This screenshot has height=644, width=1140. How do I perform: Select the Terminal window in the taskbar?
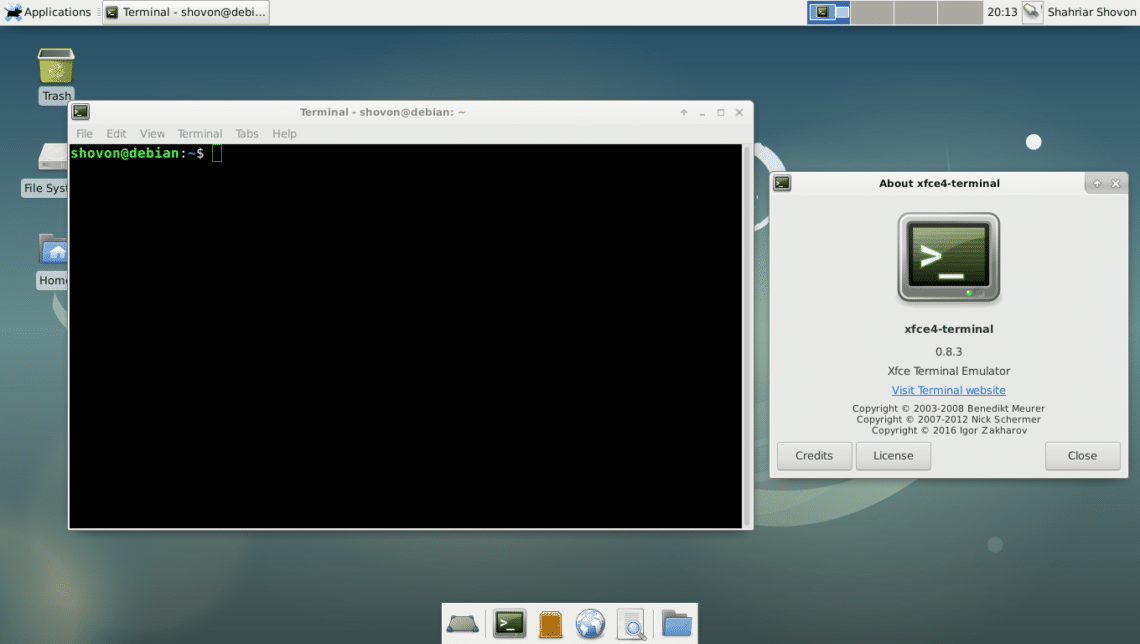(x=185, y=12)
